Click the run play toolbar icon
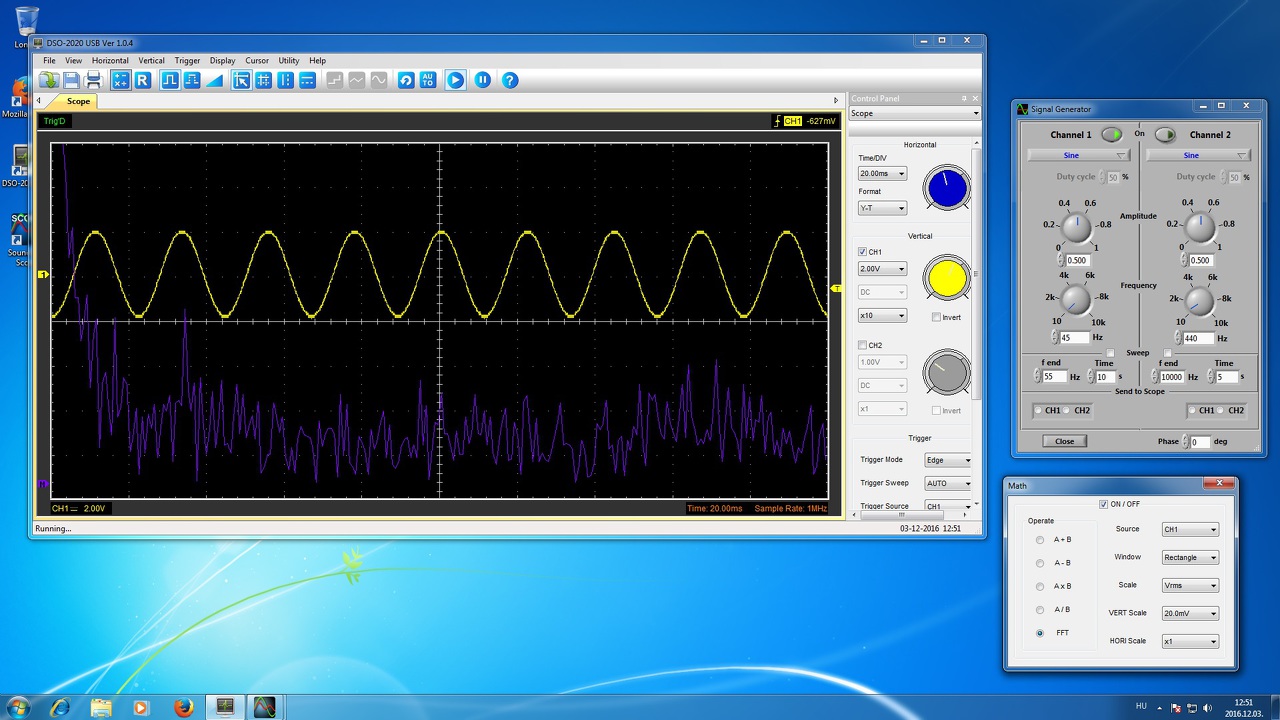Viewport: 1280px width, 720px height. (455, 80)
